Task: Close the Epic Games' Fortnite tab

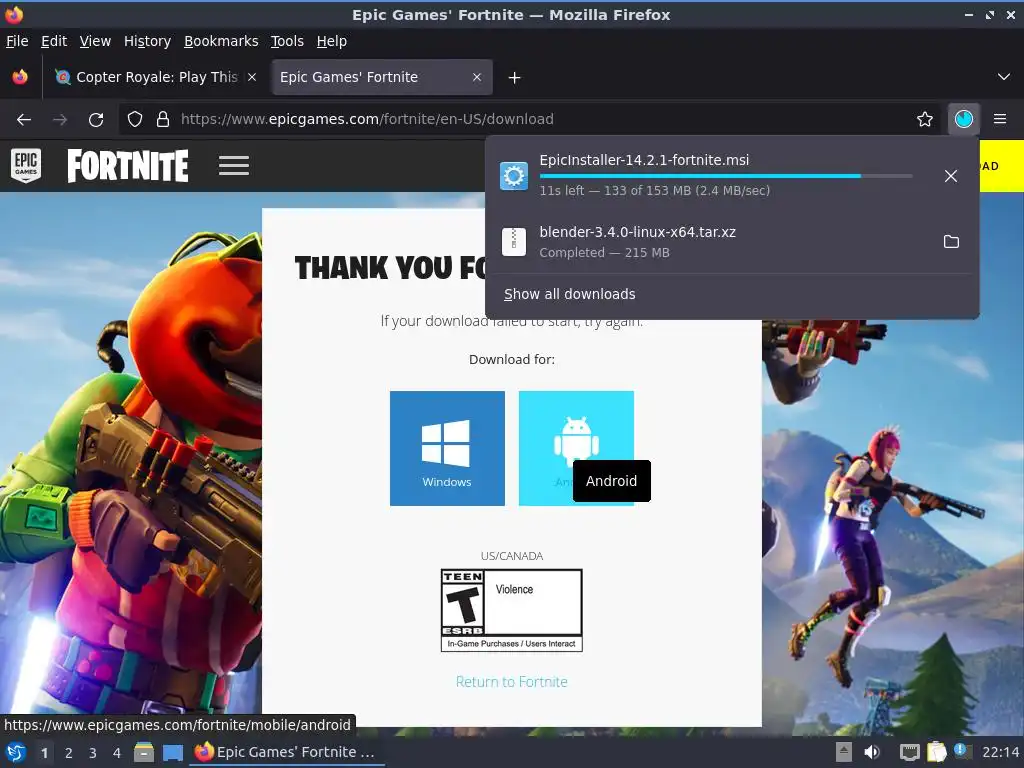Action: click(x=477, y=77)
